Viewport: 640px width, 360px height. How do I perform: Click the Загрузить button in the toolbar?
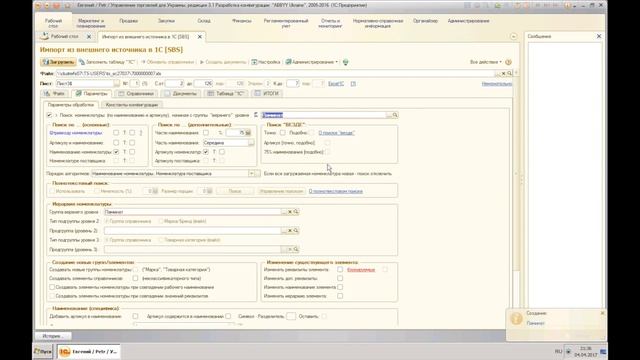point(58,62)
